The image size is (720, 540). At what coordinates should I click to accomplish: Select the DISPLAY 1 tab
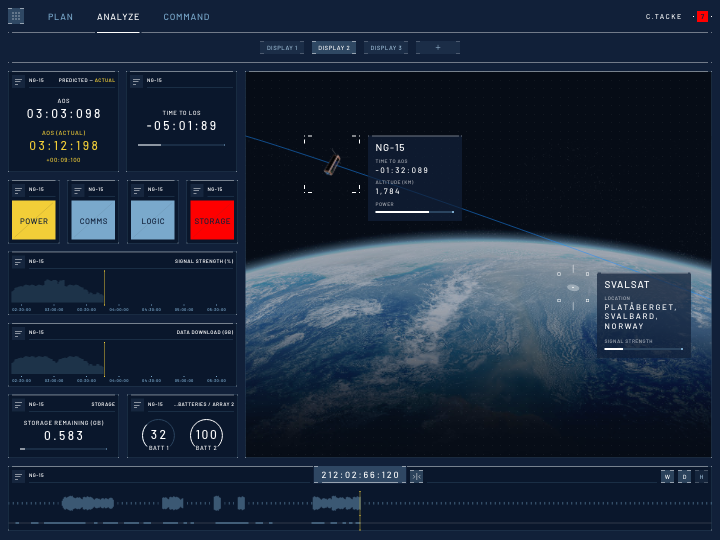point(282,48)
